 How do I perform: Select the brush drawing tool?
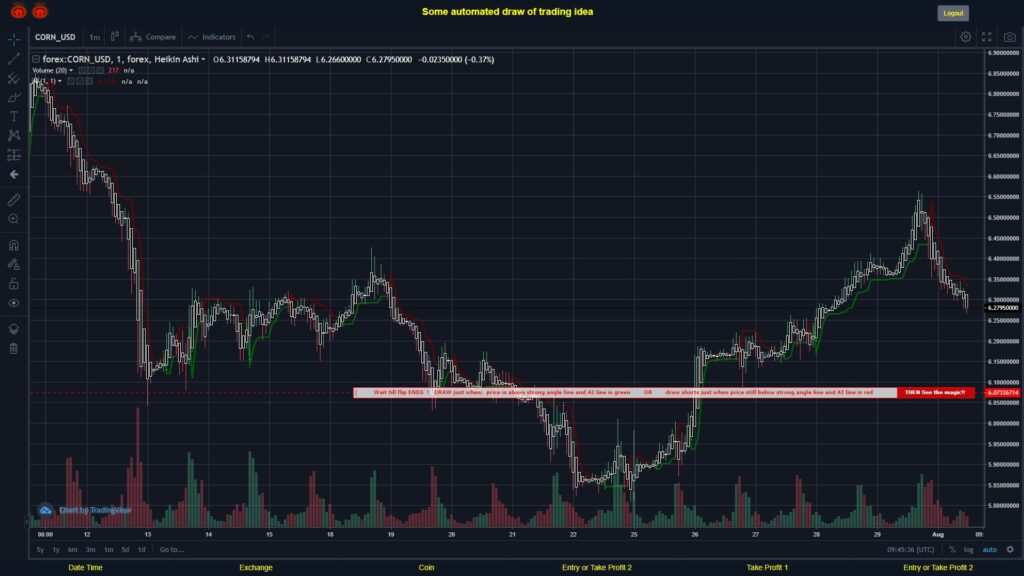click(x=14, y=97)
